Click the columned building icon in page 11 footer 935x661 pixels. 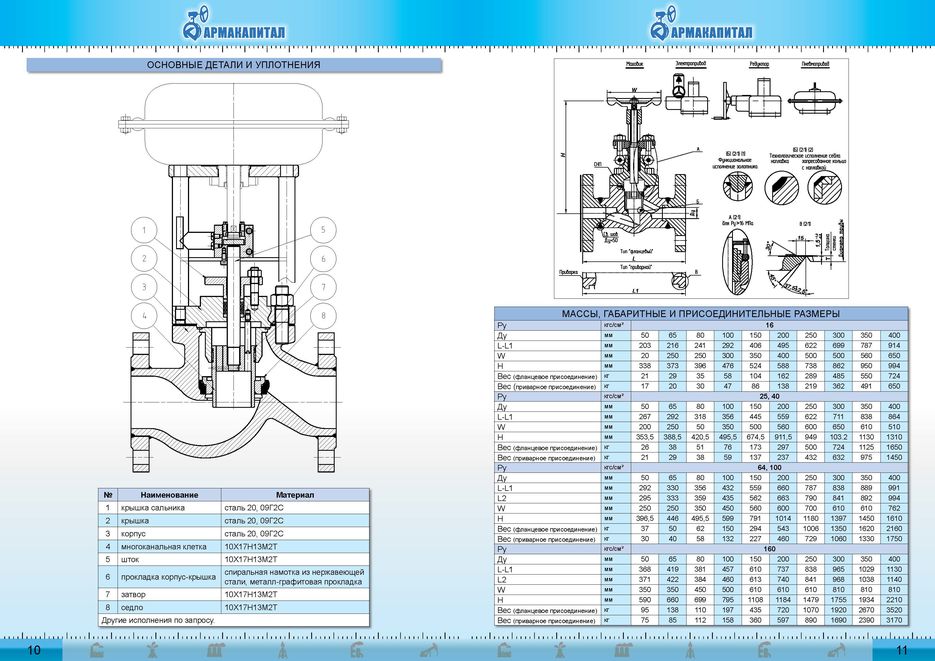click(x=623, y=650)
